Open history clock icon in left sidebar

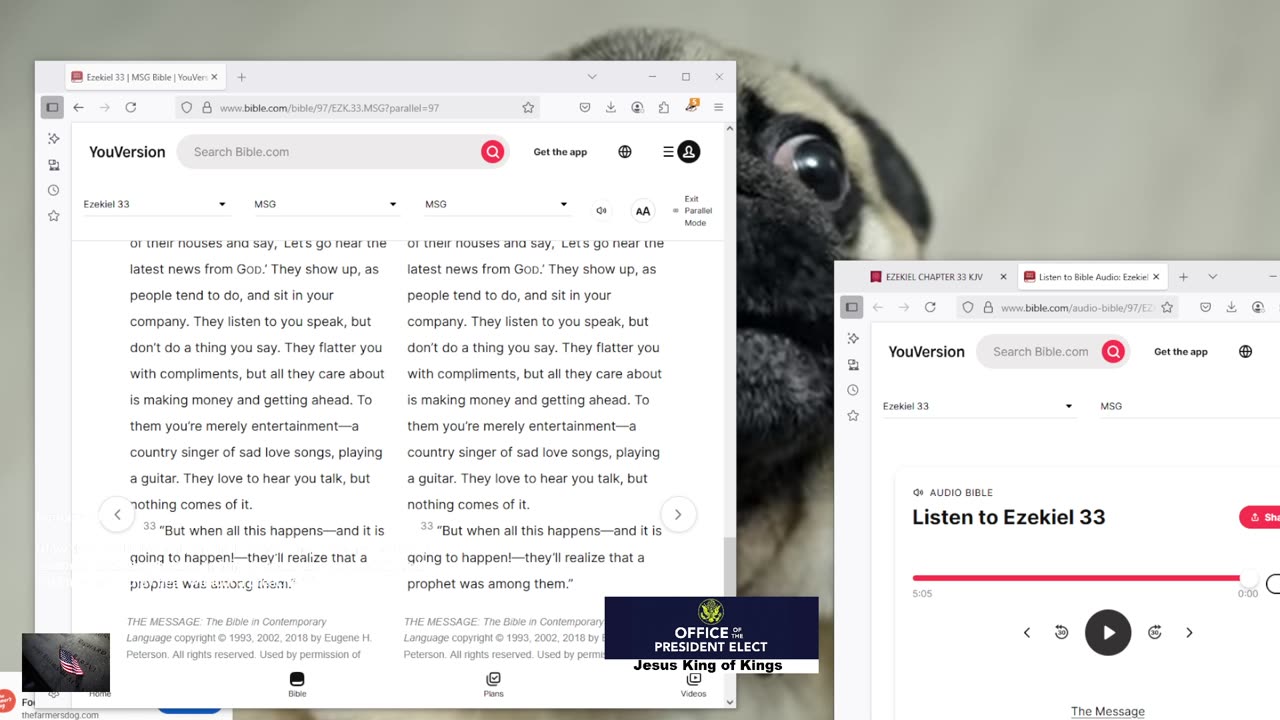(x=53, y=190)
